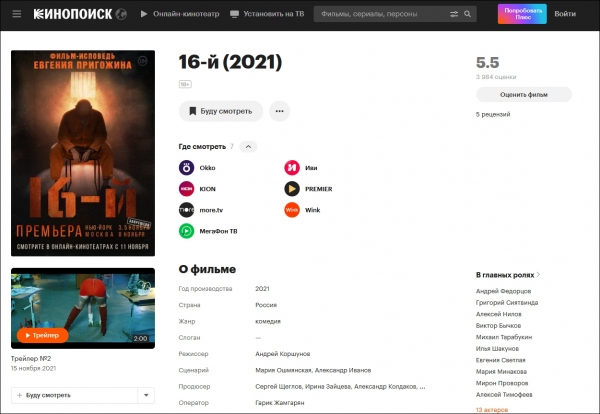This screenshot has height=414, width=600.
Task: Open Okko streaming service icon
Action: [186, 168]
